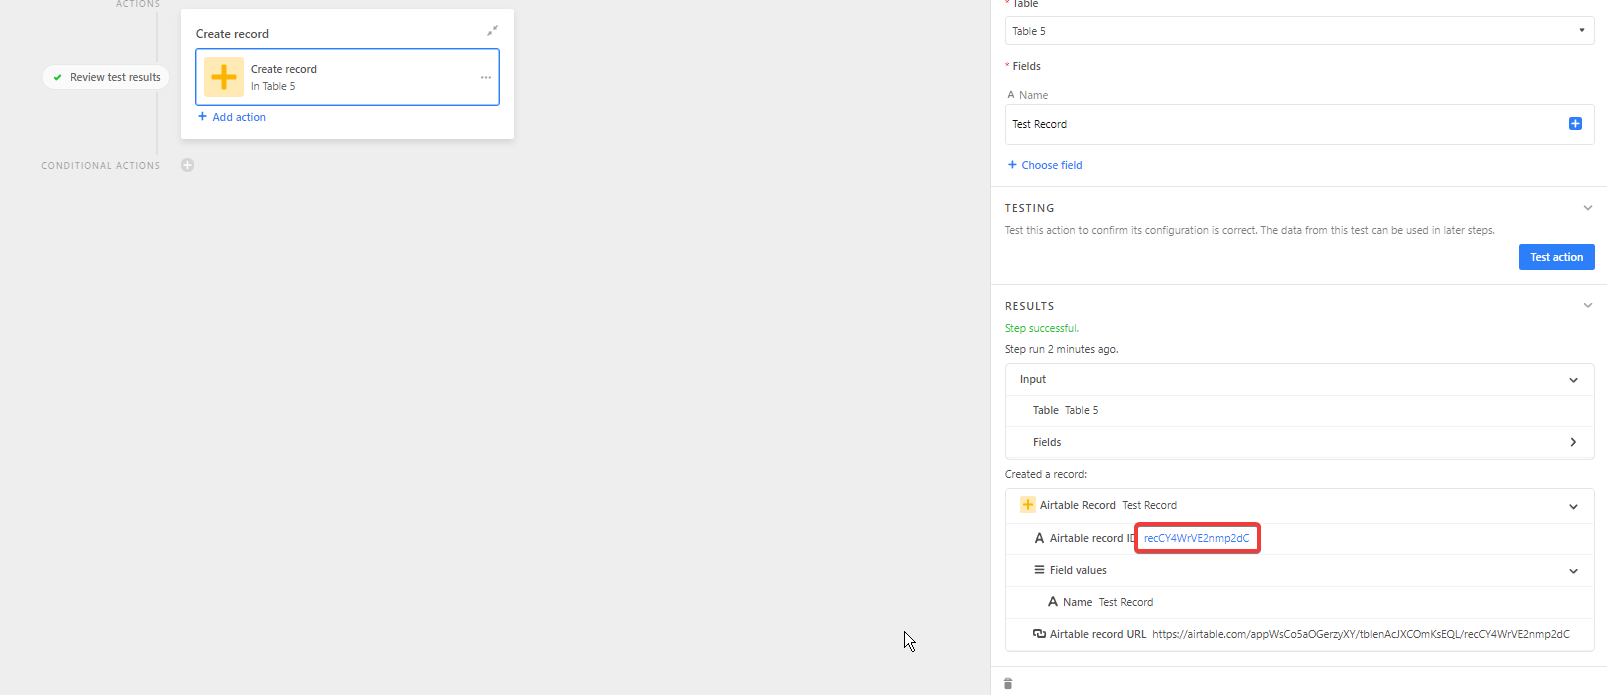Click the Table Table 5 input row

1299,410
